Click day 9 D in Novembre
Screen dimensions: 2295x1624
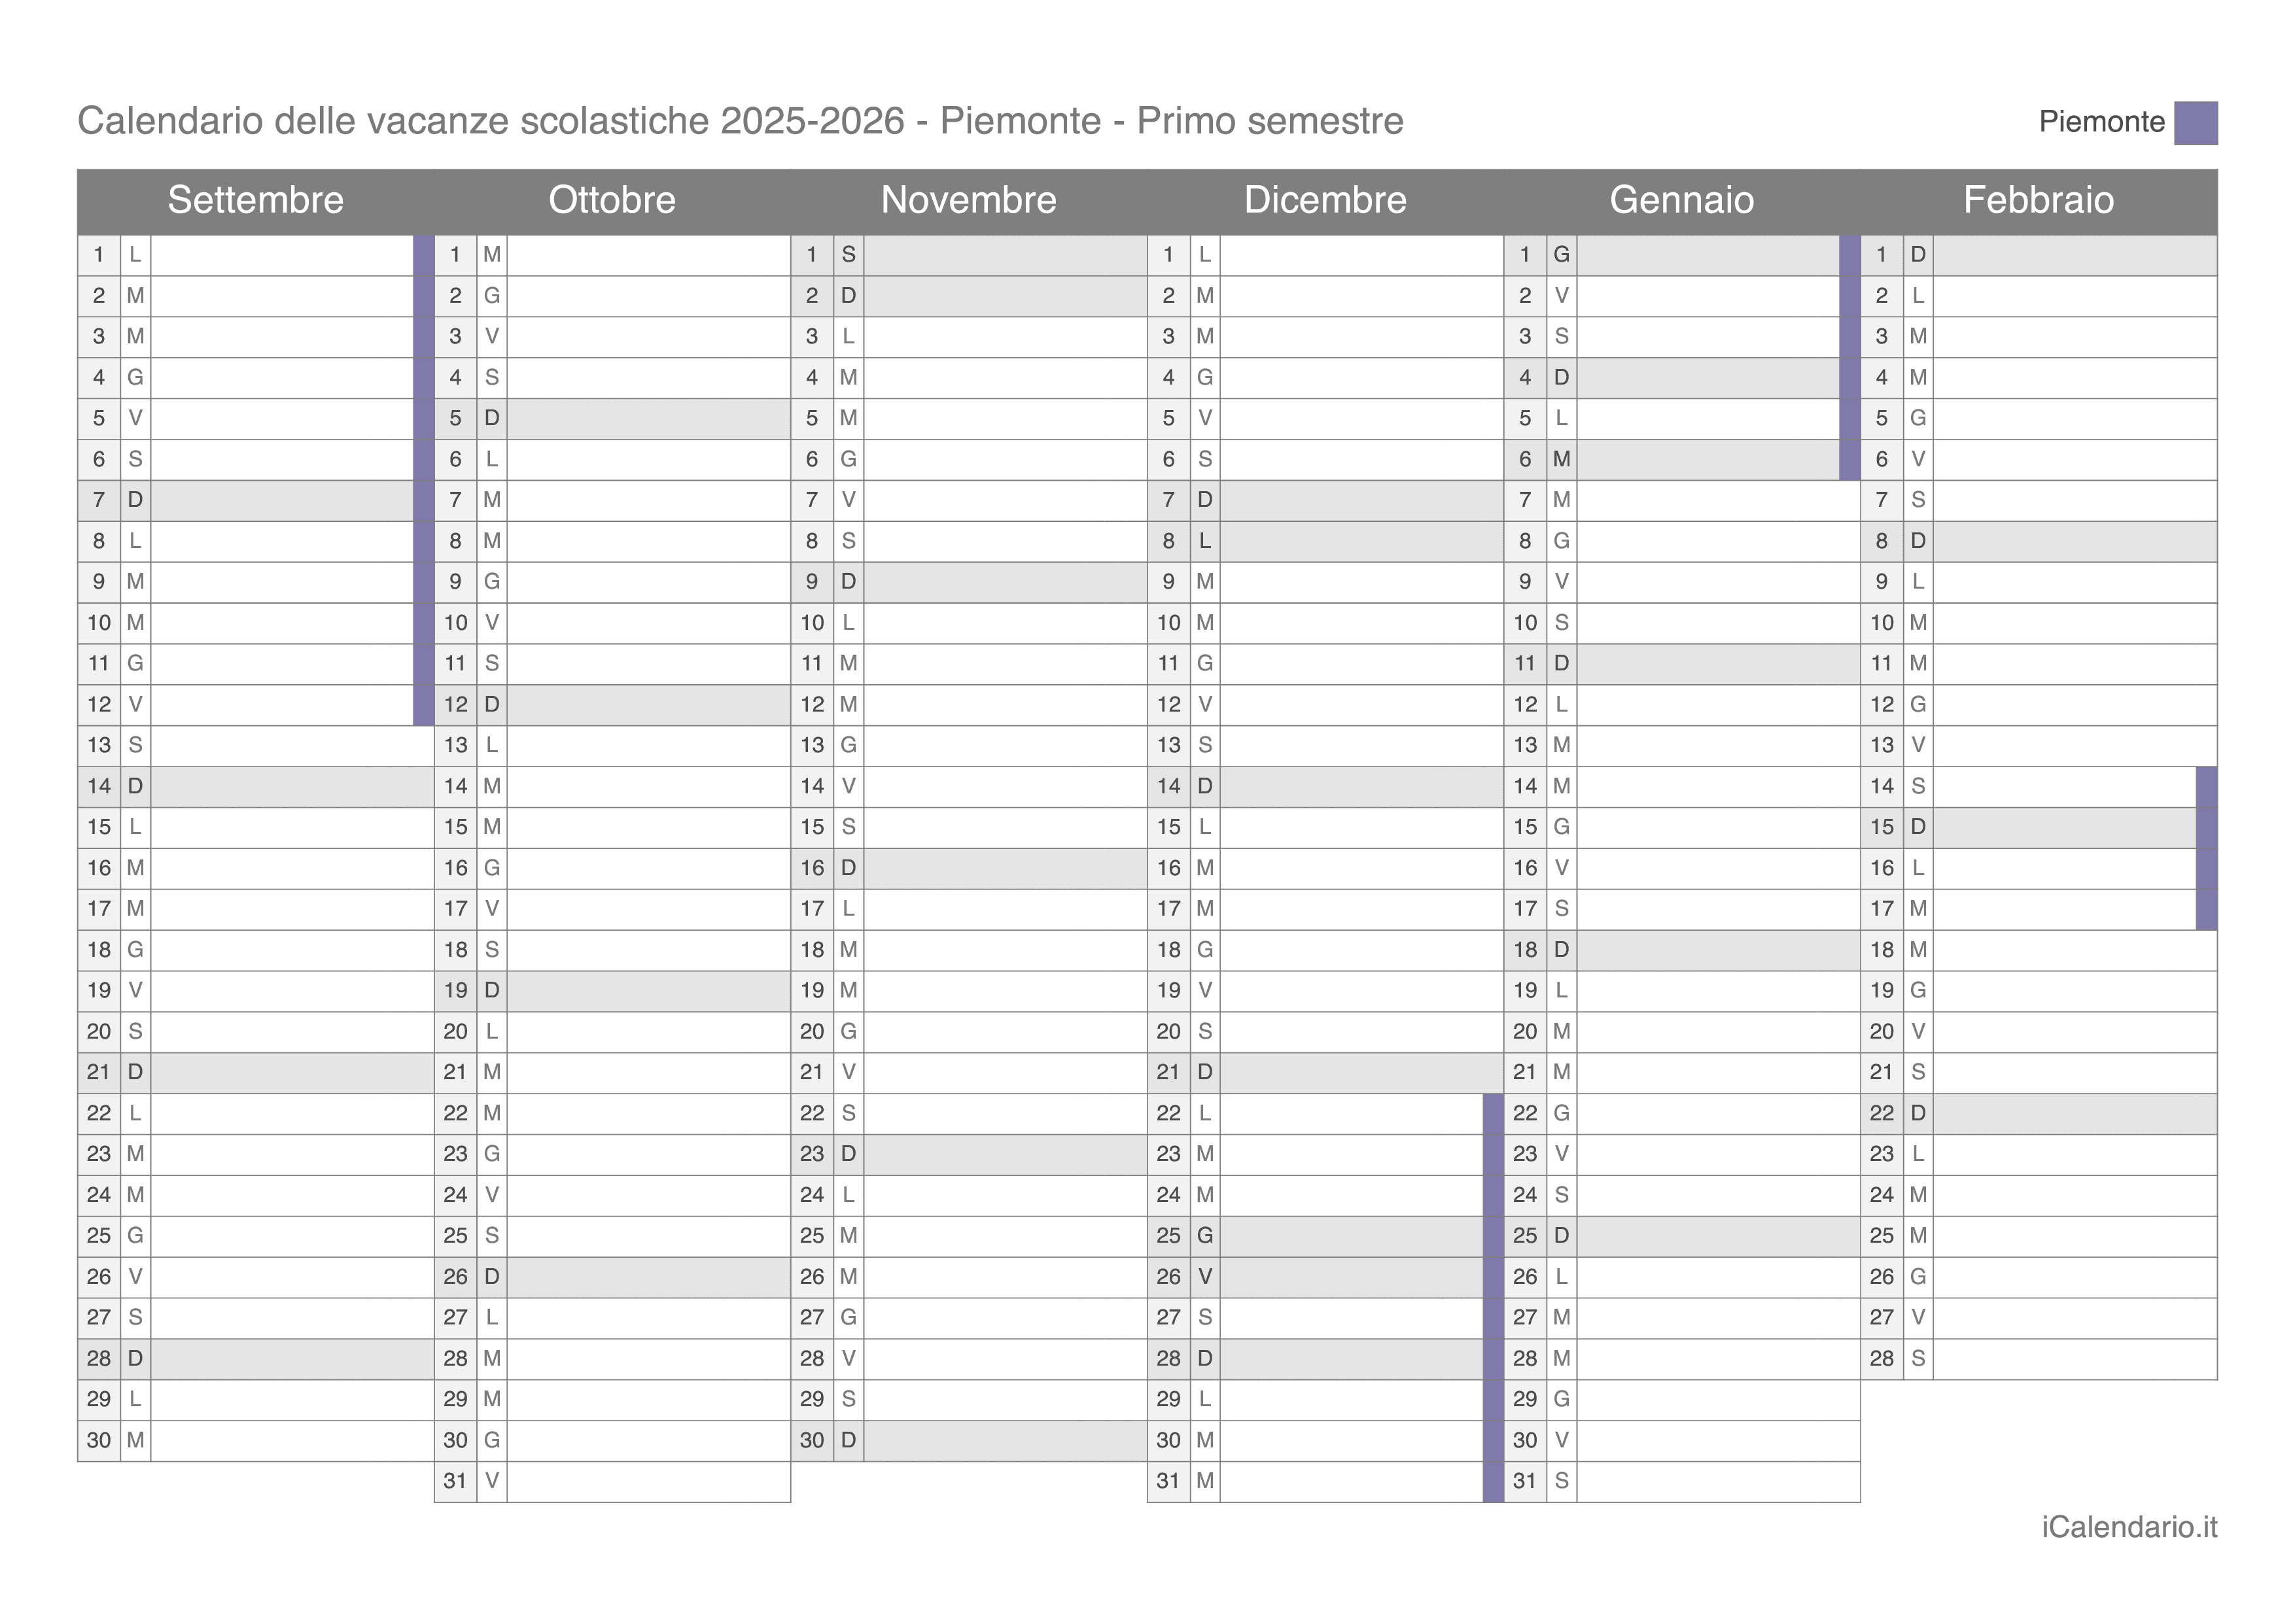point(969,582)
